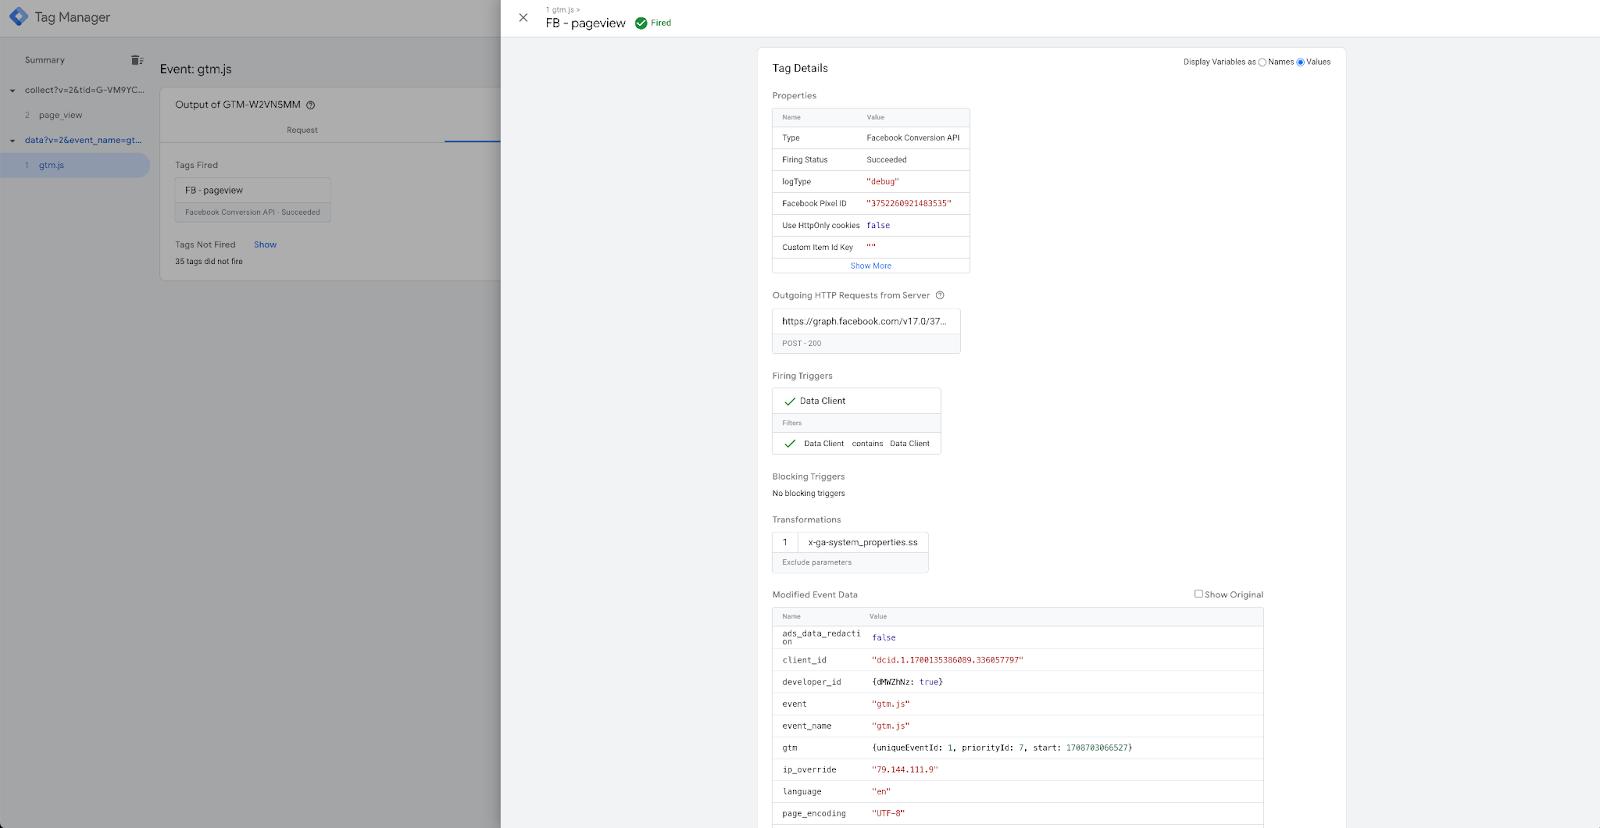
Task: Select Values radio for variable display
Action: point(1300,62)
